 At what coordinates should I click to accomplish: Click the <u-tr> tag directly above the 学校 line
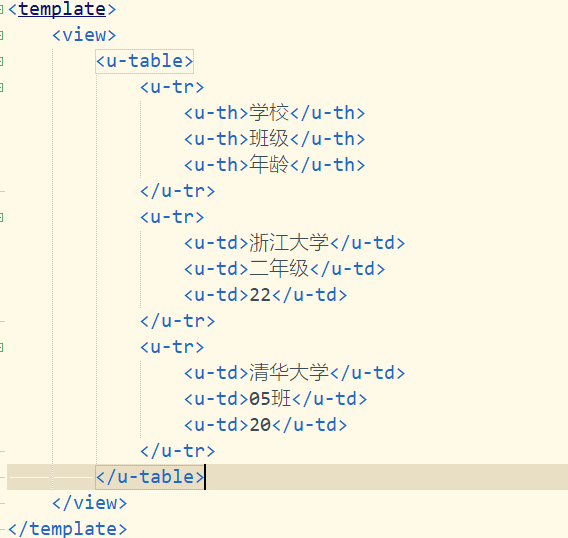pos(172,87)
